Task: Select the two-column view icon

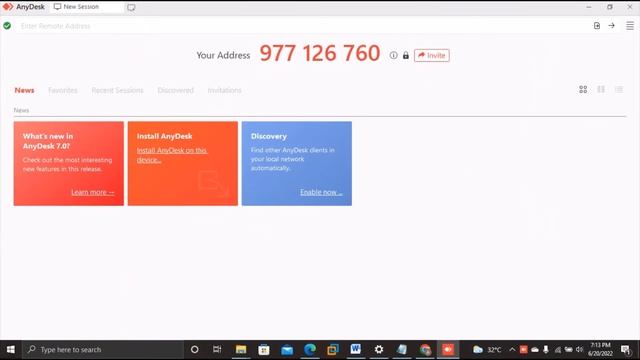Action: point(601,89)
